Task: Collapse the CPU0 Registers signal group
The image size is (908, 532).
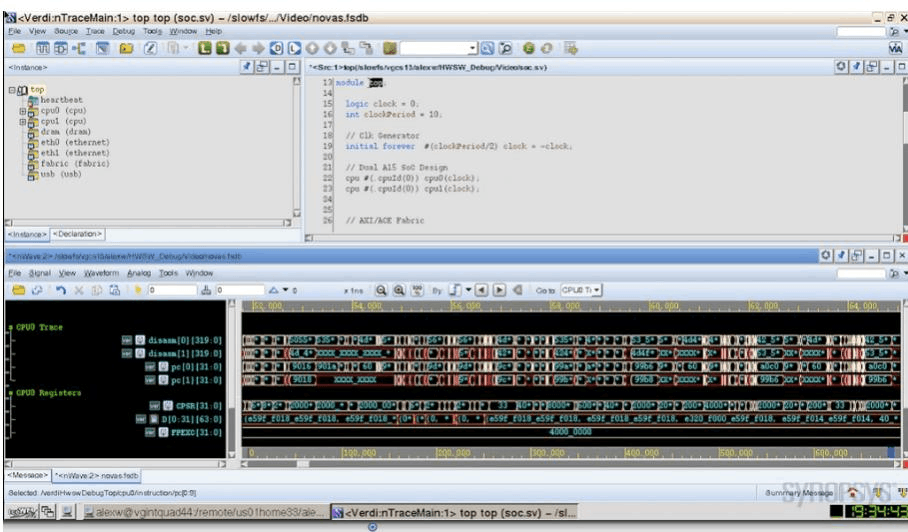Action: [x=10, y=393]
